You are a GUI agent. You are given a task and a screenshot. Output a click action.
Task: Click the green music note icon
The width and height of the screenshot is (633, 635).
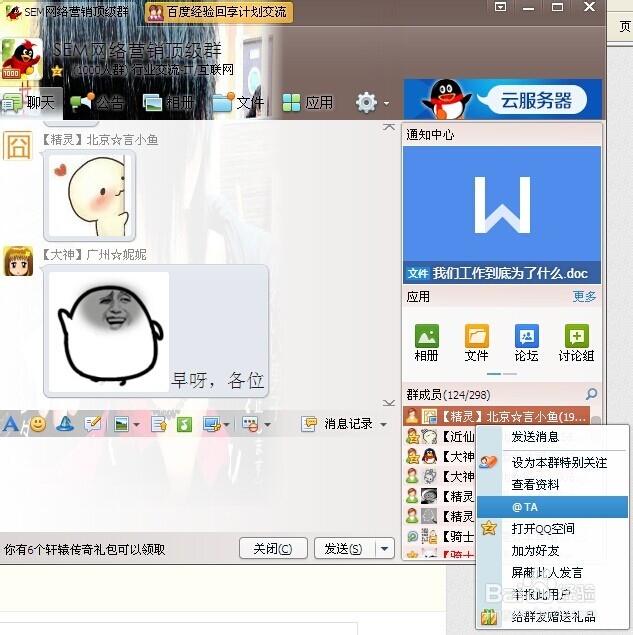click(184, 424)
